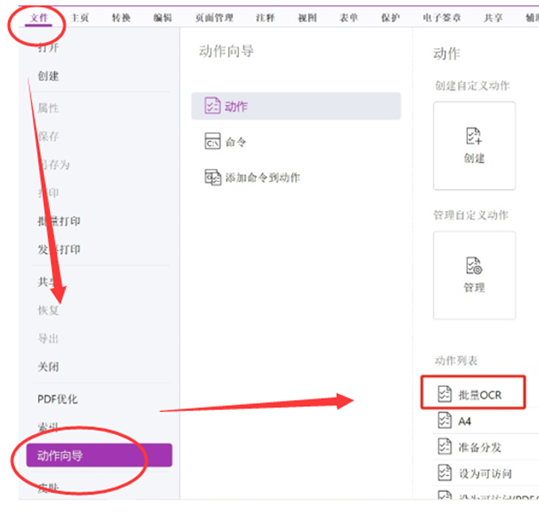Switch to the 电子签章 tab

[442, 18]
